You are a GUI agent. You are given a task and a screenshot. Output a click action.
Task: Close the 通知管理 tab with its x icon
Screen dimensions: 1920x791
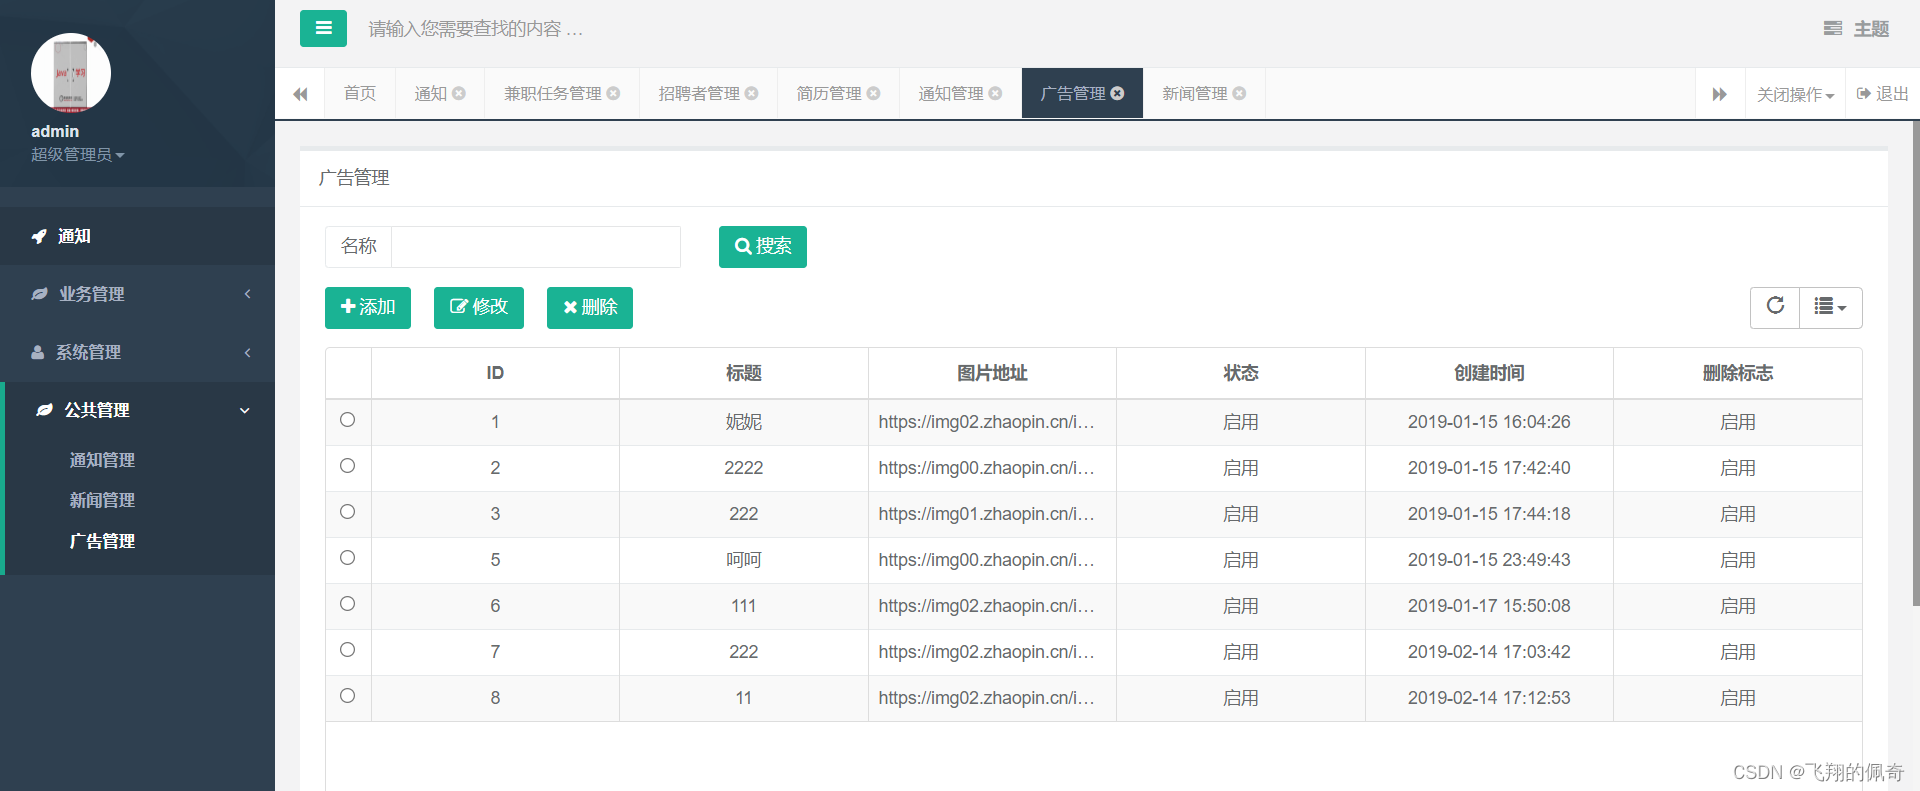[995, 93]
